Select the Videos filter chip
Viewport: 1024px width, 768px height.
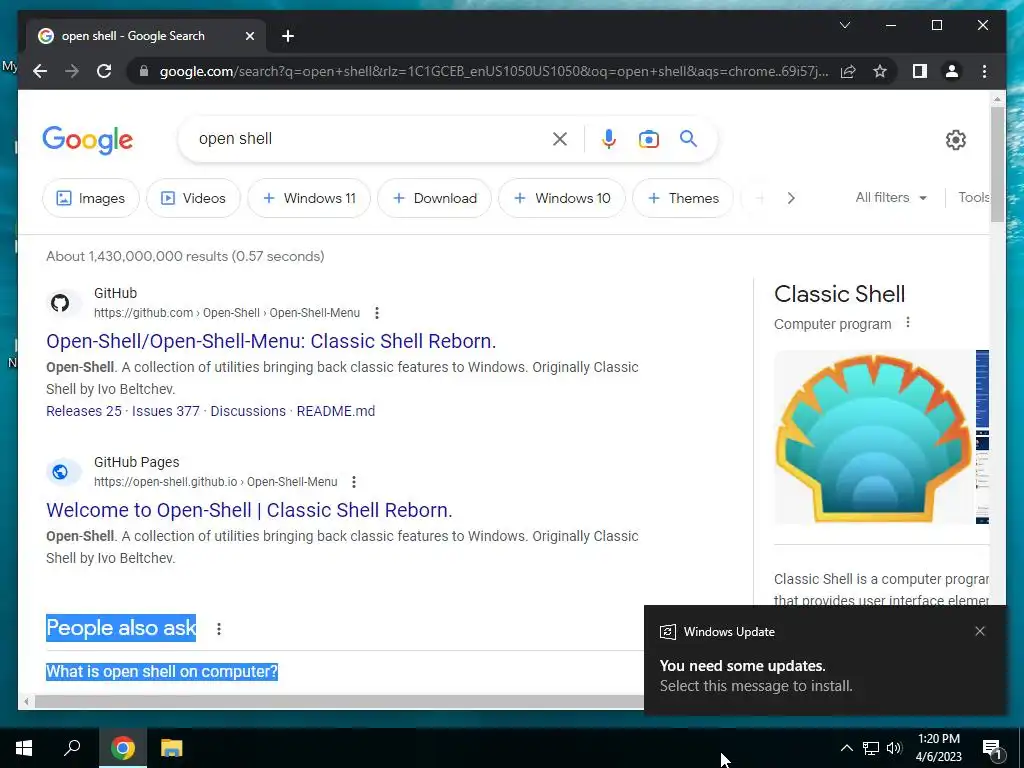193,198
